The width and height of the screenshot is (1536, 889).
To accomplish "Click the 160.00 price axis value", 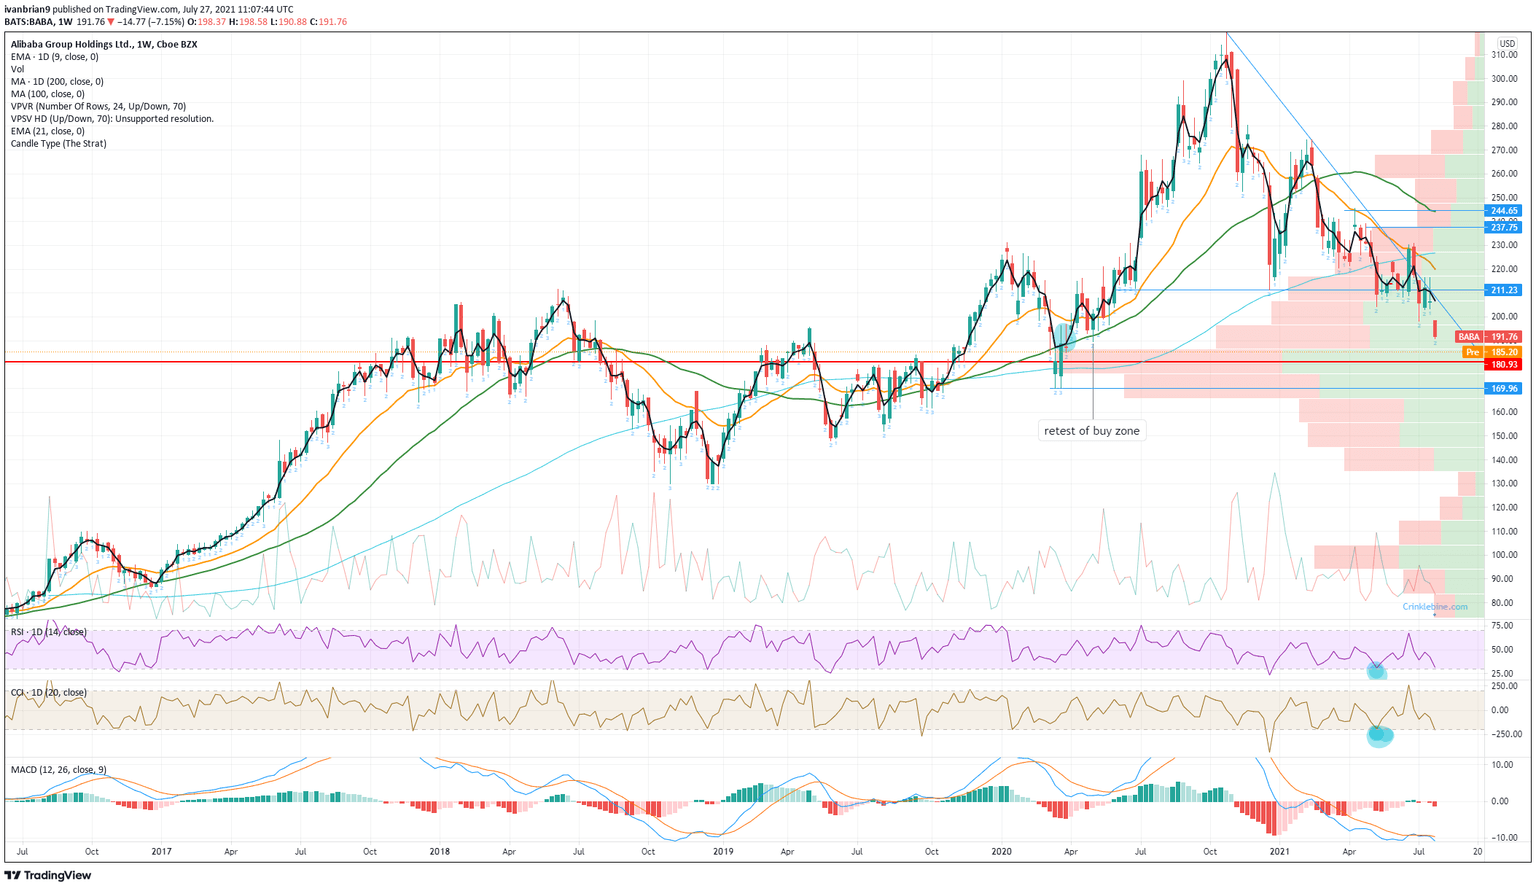I will tap(1505, 412).
